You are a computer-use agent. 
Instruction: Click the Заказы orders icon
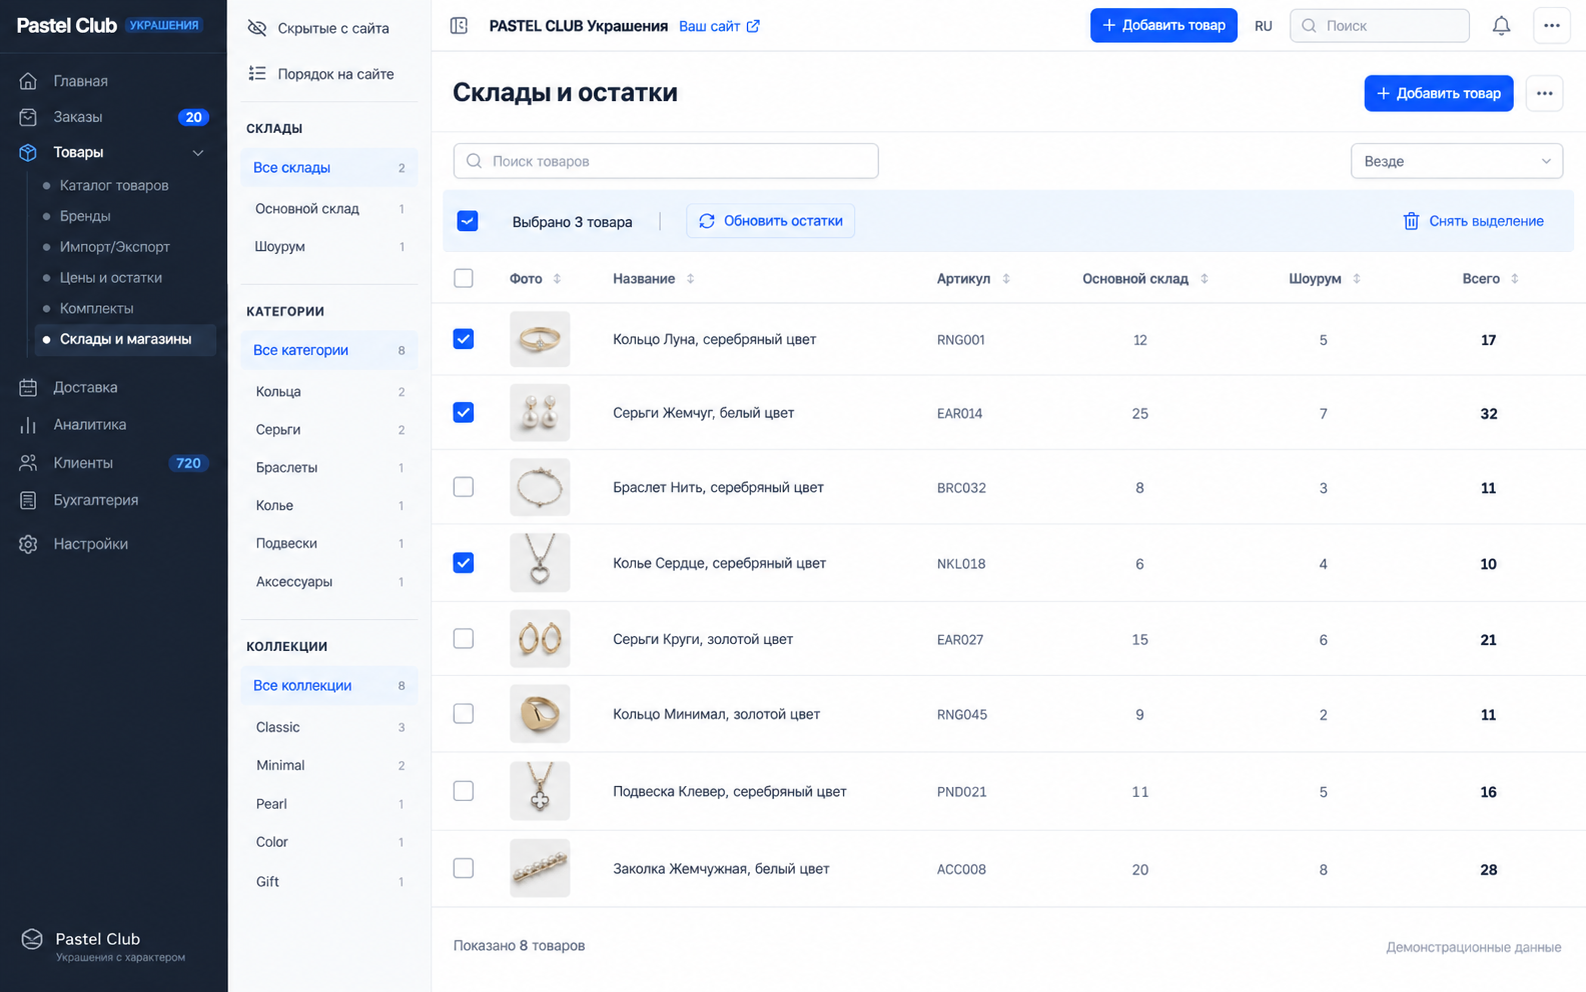click(28, 117)
